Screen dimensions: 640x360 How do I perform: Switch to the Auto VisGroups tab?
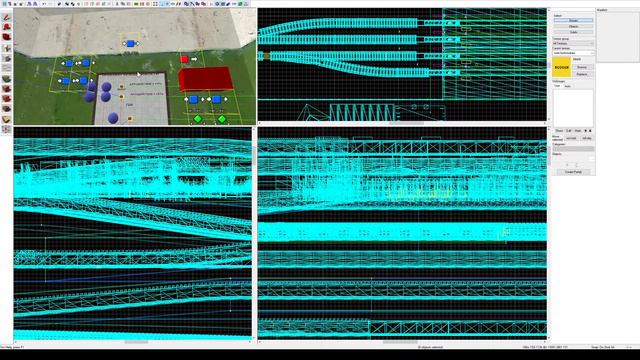coord(567,86)
